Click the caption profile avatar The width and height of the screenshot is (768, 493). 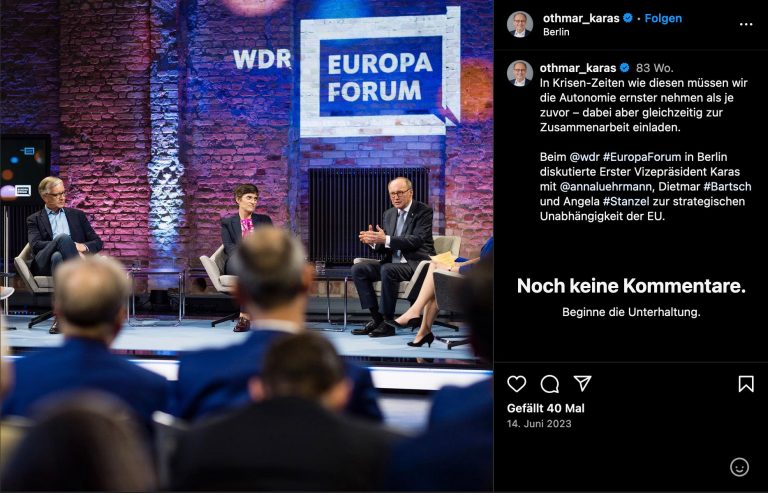[520, 73]
